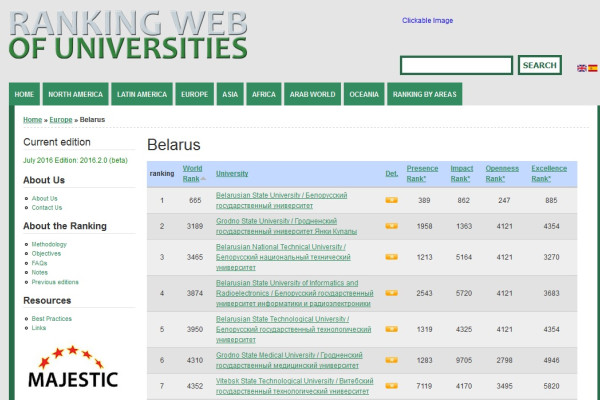Image resolution: width=600 pixels, height=400 pixels.
Task: Open the Grodno State Medical University link
Action: (289, 360)
